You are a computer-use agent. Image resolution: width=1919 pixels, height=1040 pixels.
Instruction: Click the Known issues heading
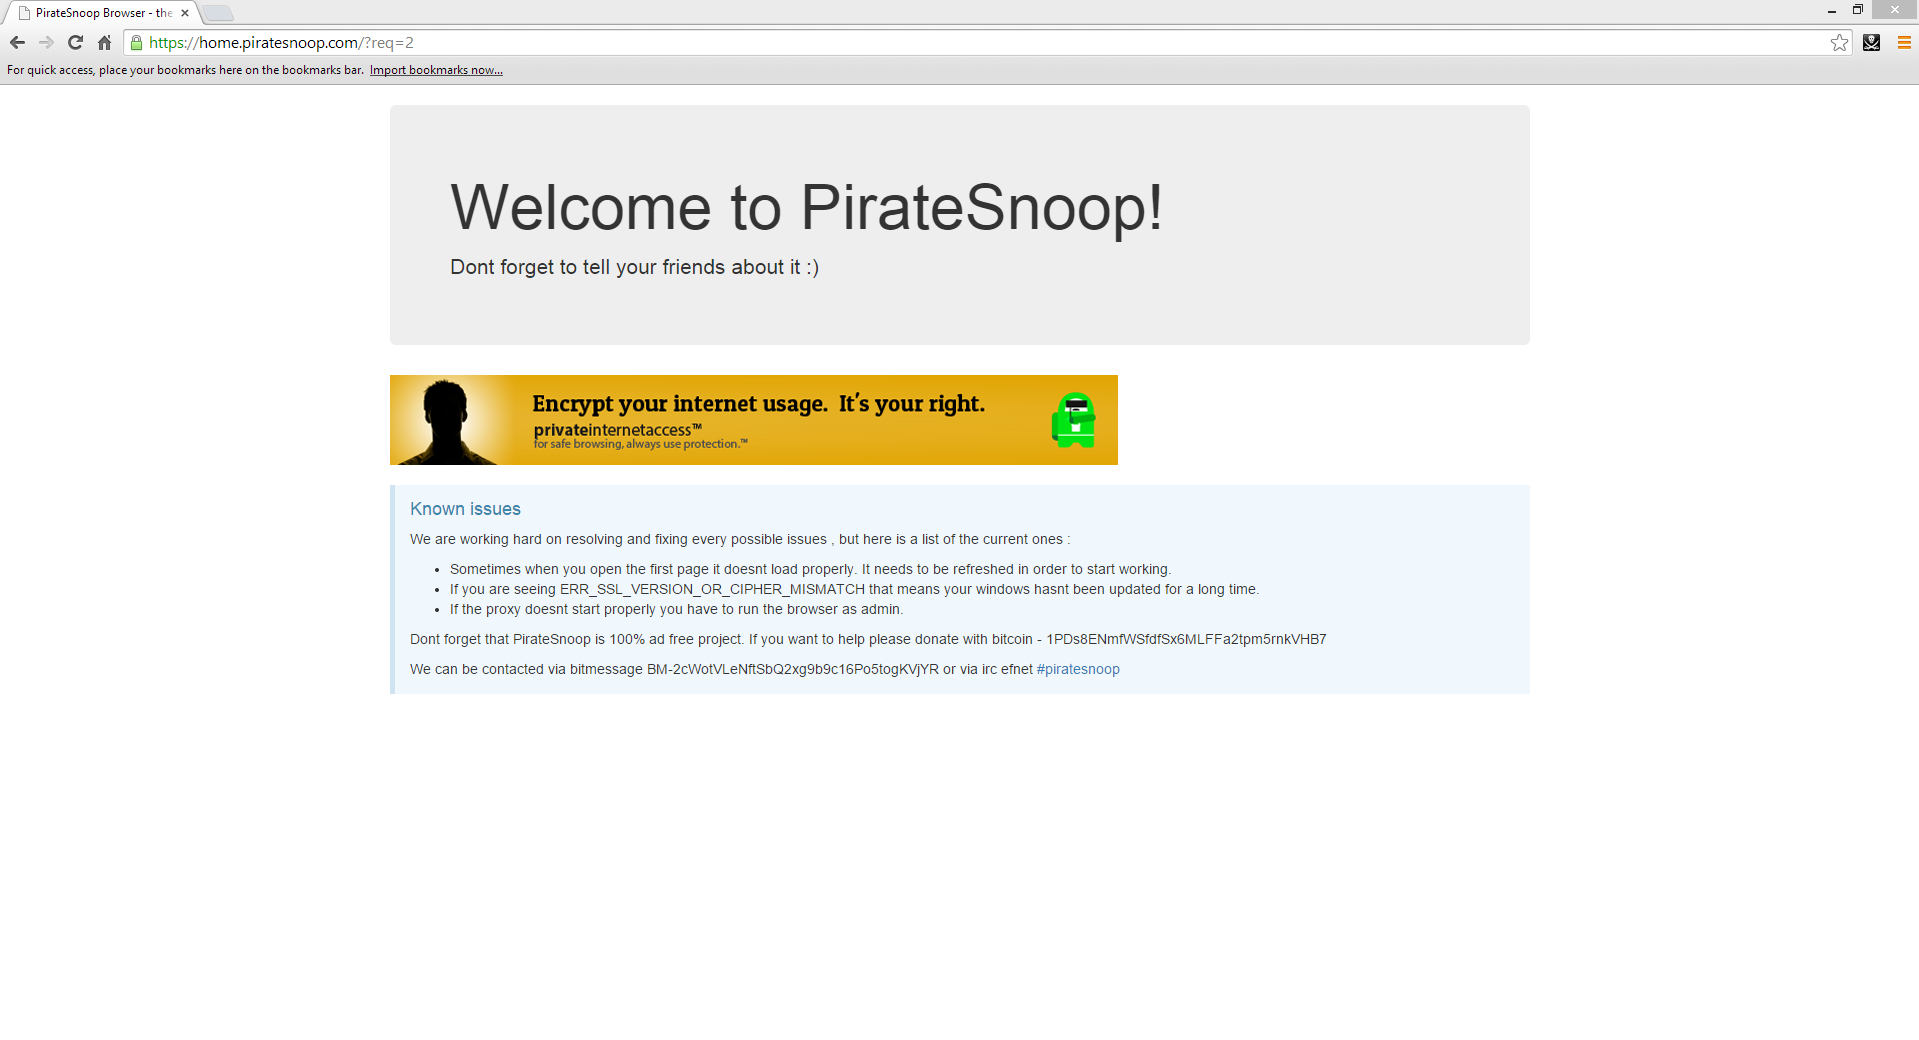465,509
